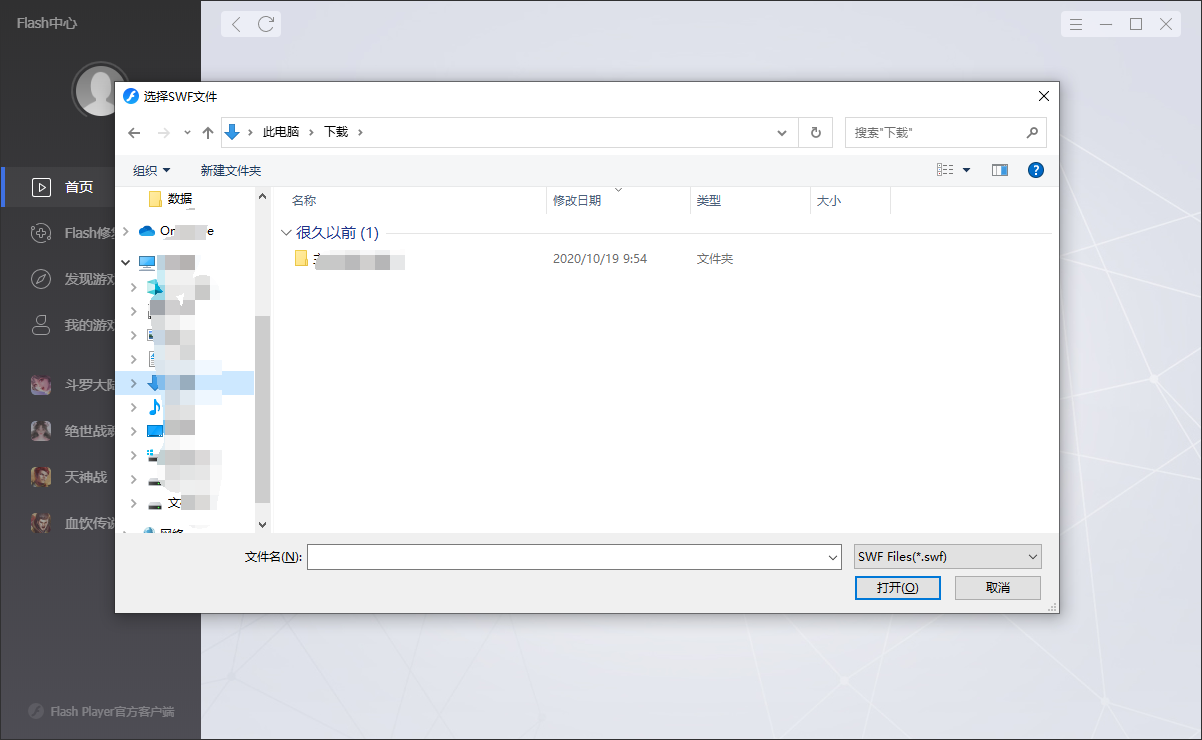The width and height of the screenshot is (1202, 740).
Task: Click Flash logo in dialog title
Action: coord(130,96)
